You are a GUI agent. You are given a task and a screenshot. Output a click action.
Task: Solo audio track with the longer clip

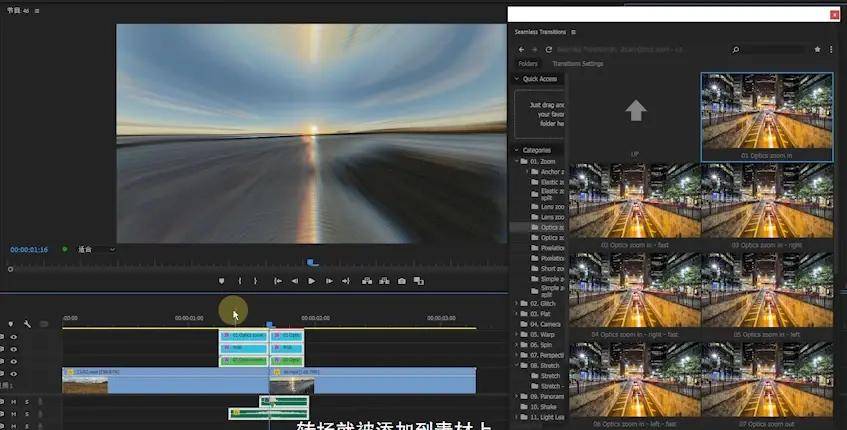pyautogui.click(x=27, y=414)
